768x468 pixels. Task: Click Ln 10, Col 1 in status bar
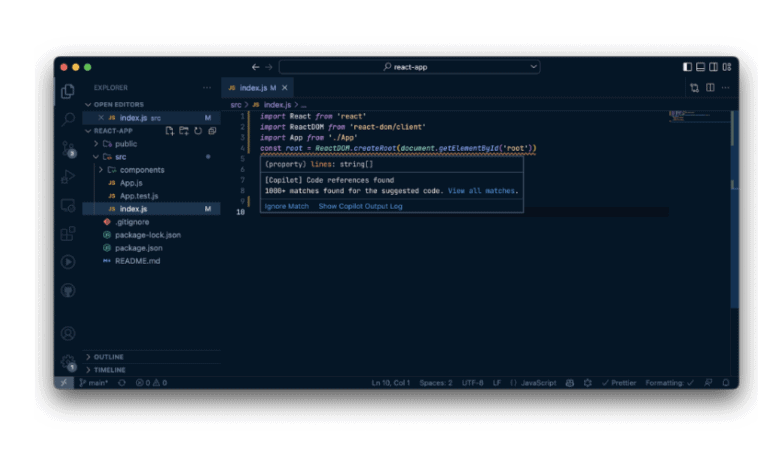point(390,383)
